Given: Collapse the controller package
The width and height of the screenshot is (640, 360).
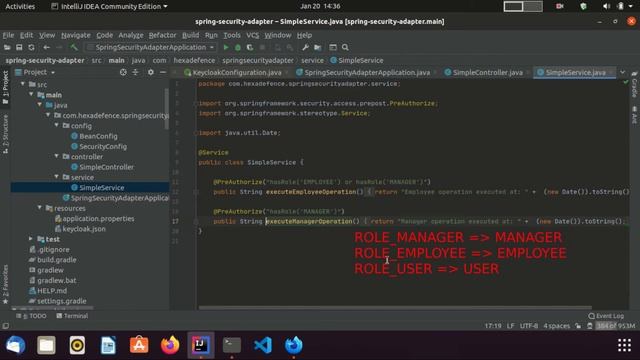Looking at the screenshot, I should tap(57, 156).
